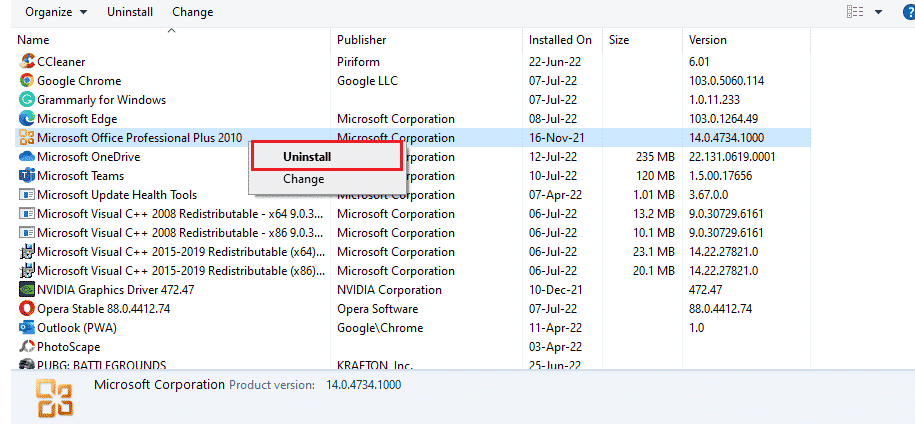Change the view layout icon
Viewport: 915px width, 424px height.
click(x=855, y=12)
